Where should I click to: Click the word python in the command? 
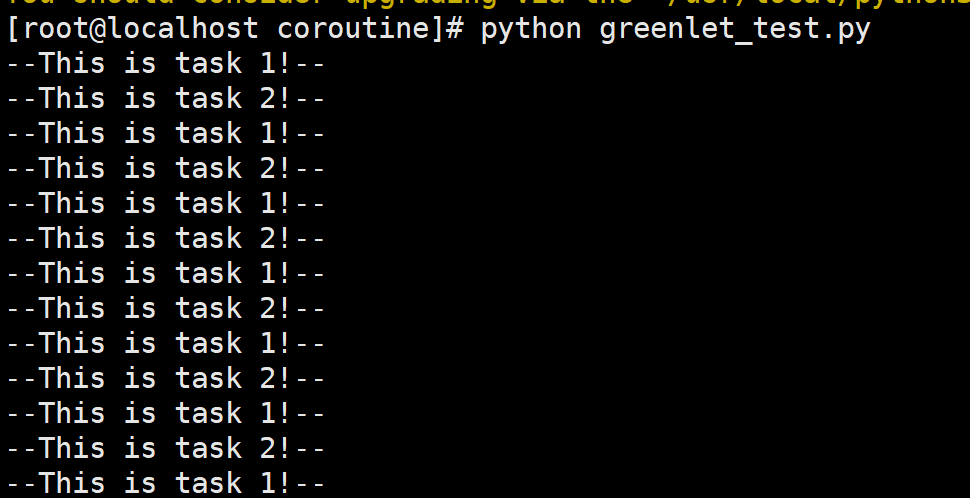point(531,31)
